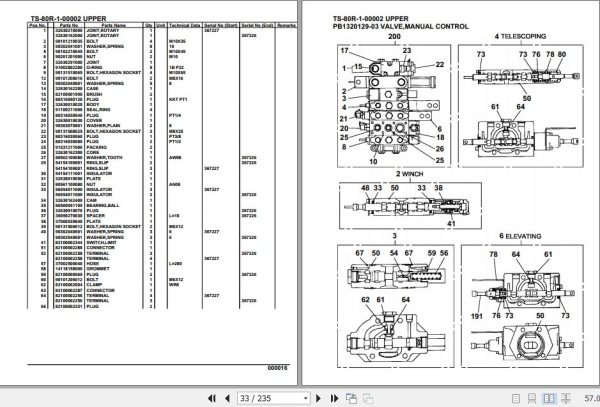
Task: Click the 'BRUSH' part name in row 15
Action: pyautogui.click(x=94, y=94)
